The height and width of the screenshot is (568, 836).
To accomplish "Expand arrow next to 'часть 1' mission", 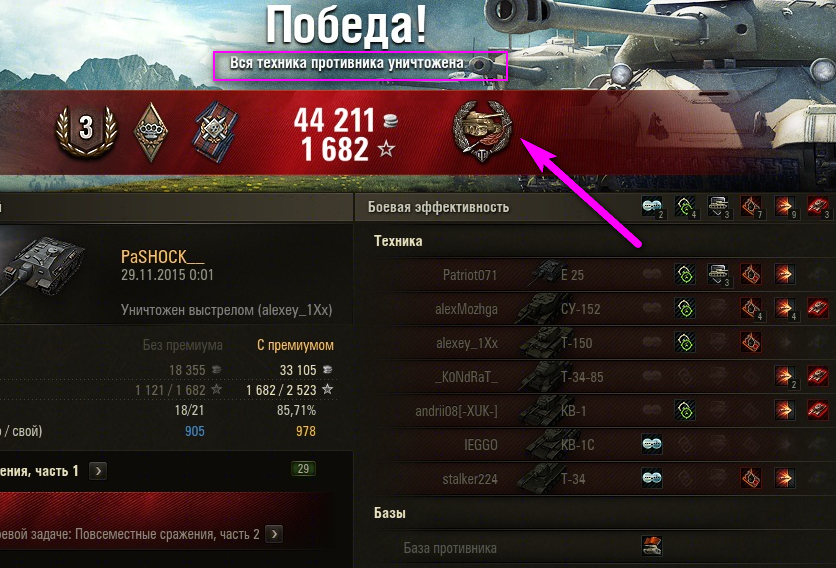I will pos(98,471).
